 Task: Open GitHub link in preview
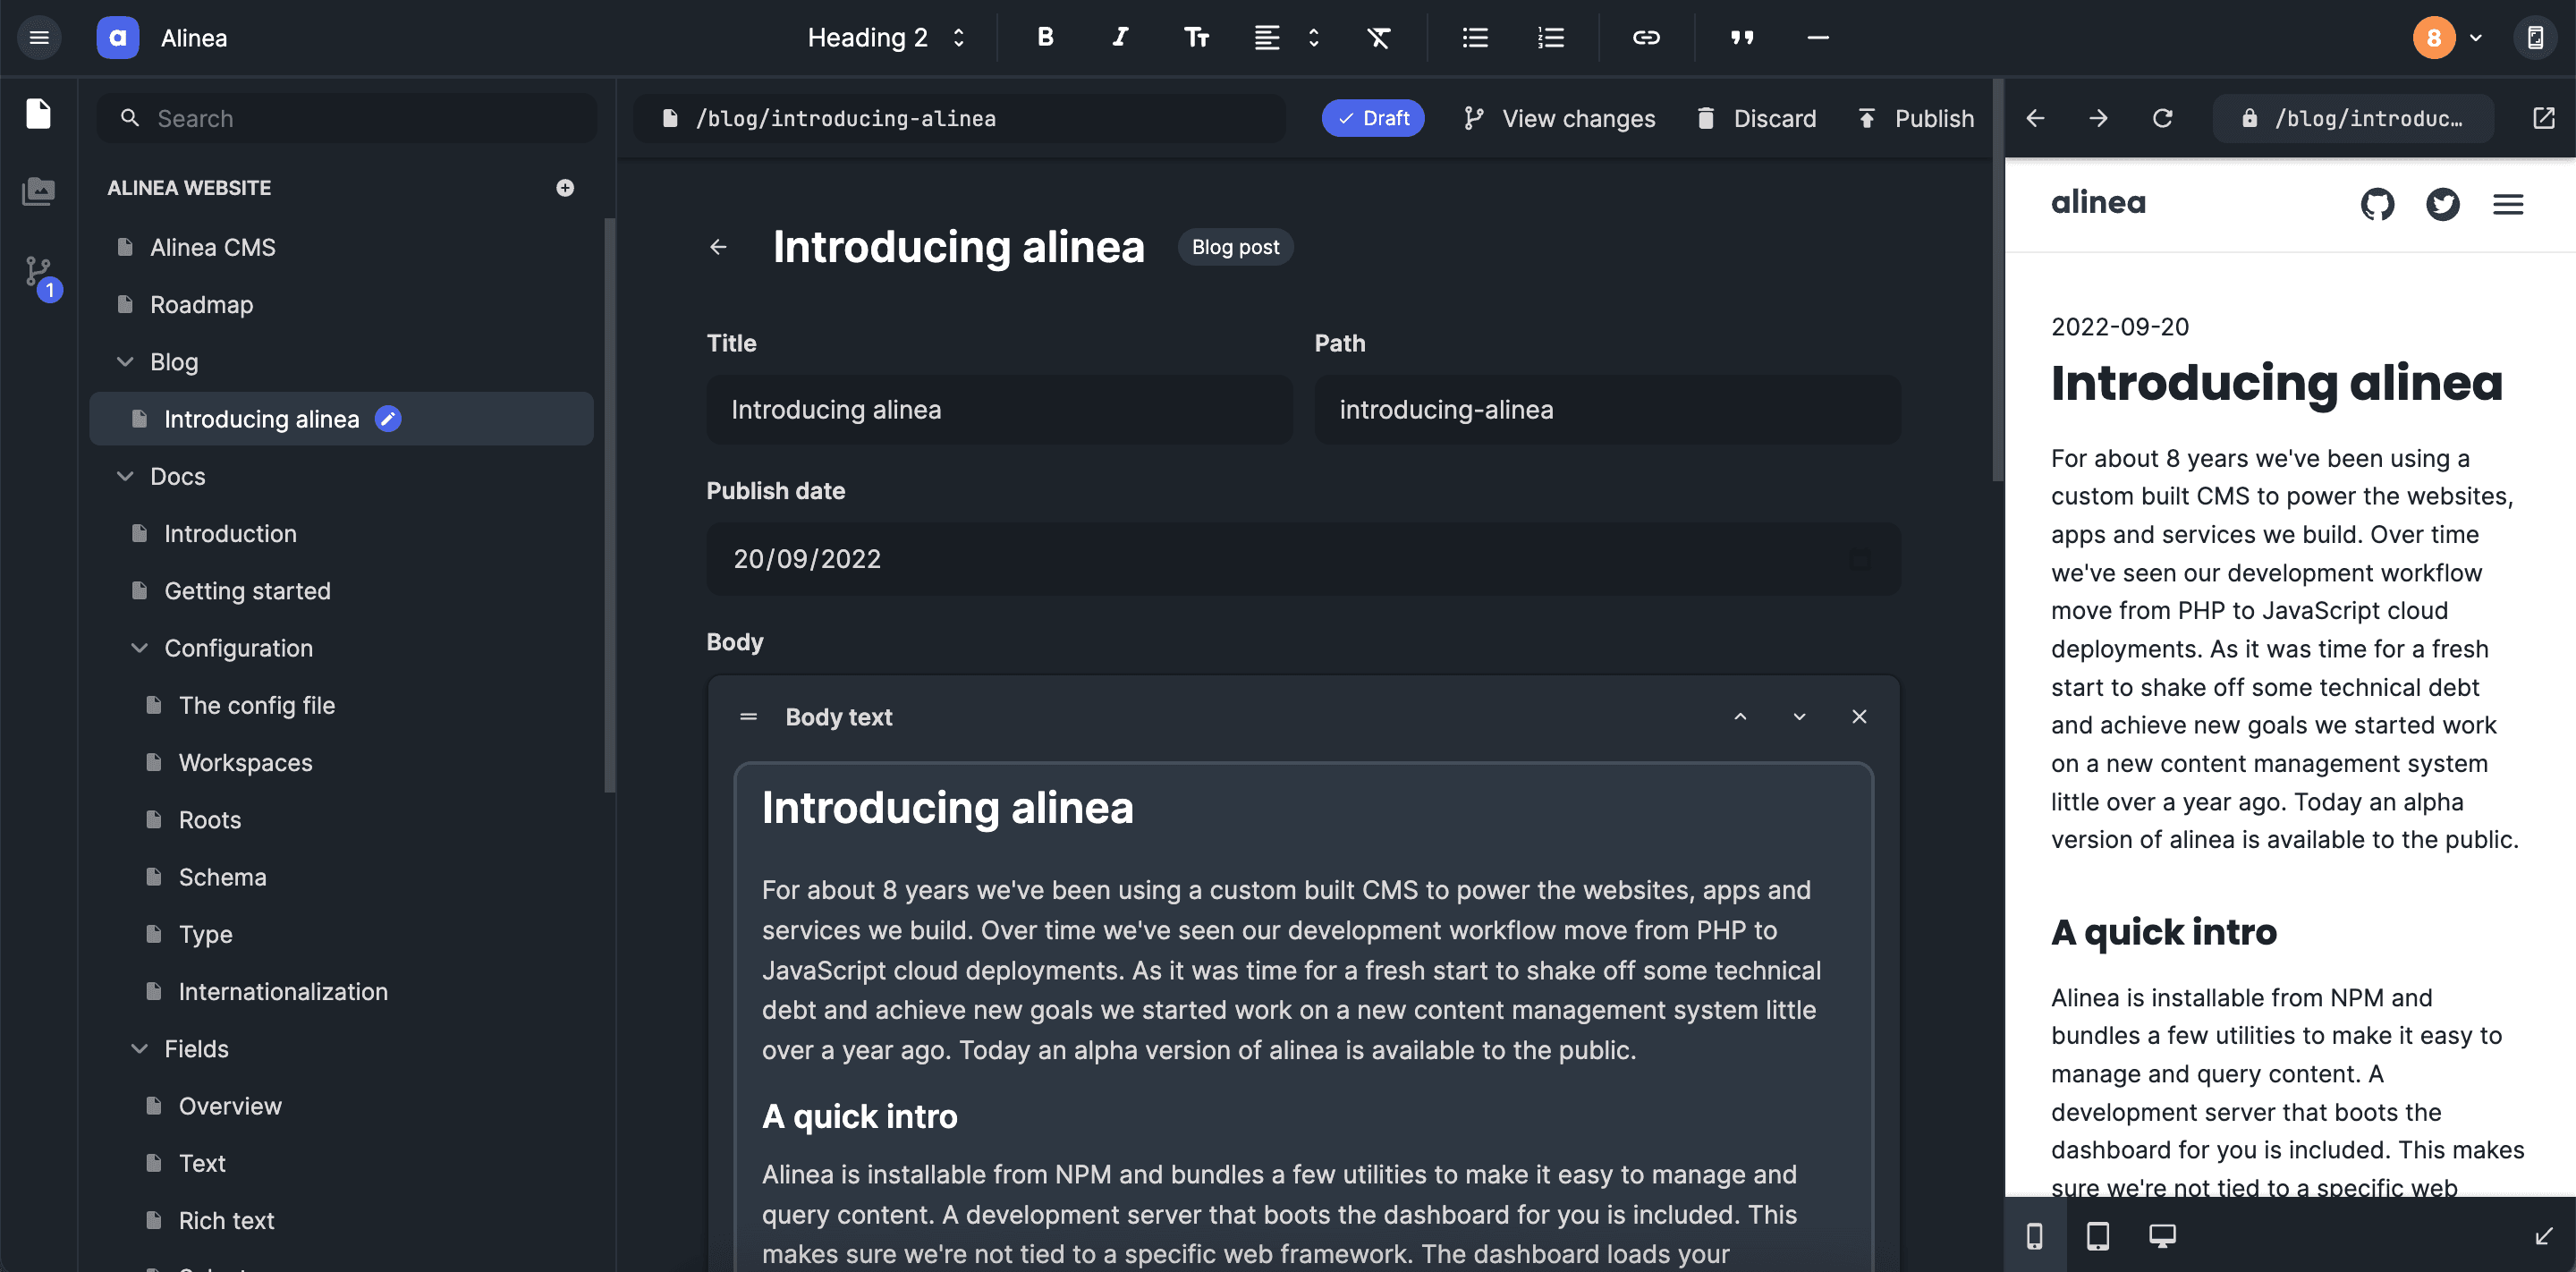coord(2378,204)
